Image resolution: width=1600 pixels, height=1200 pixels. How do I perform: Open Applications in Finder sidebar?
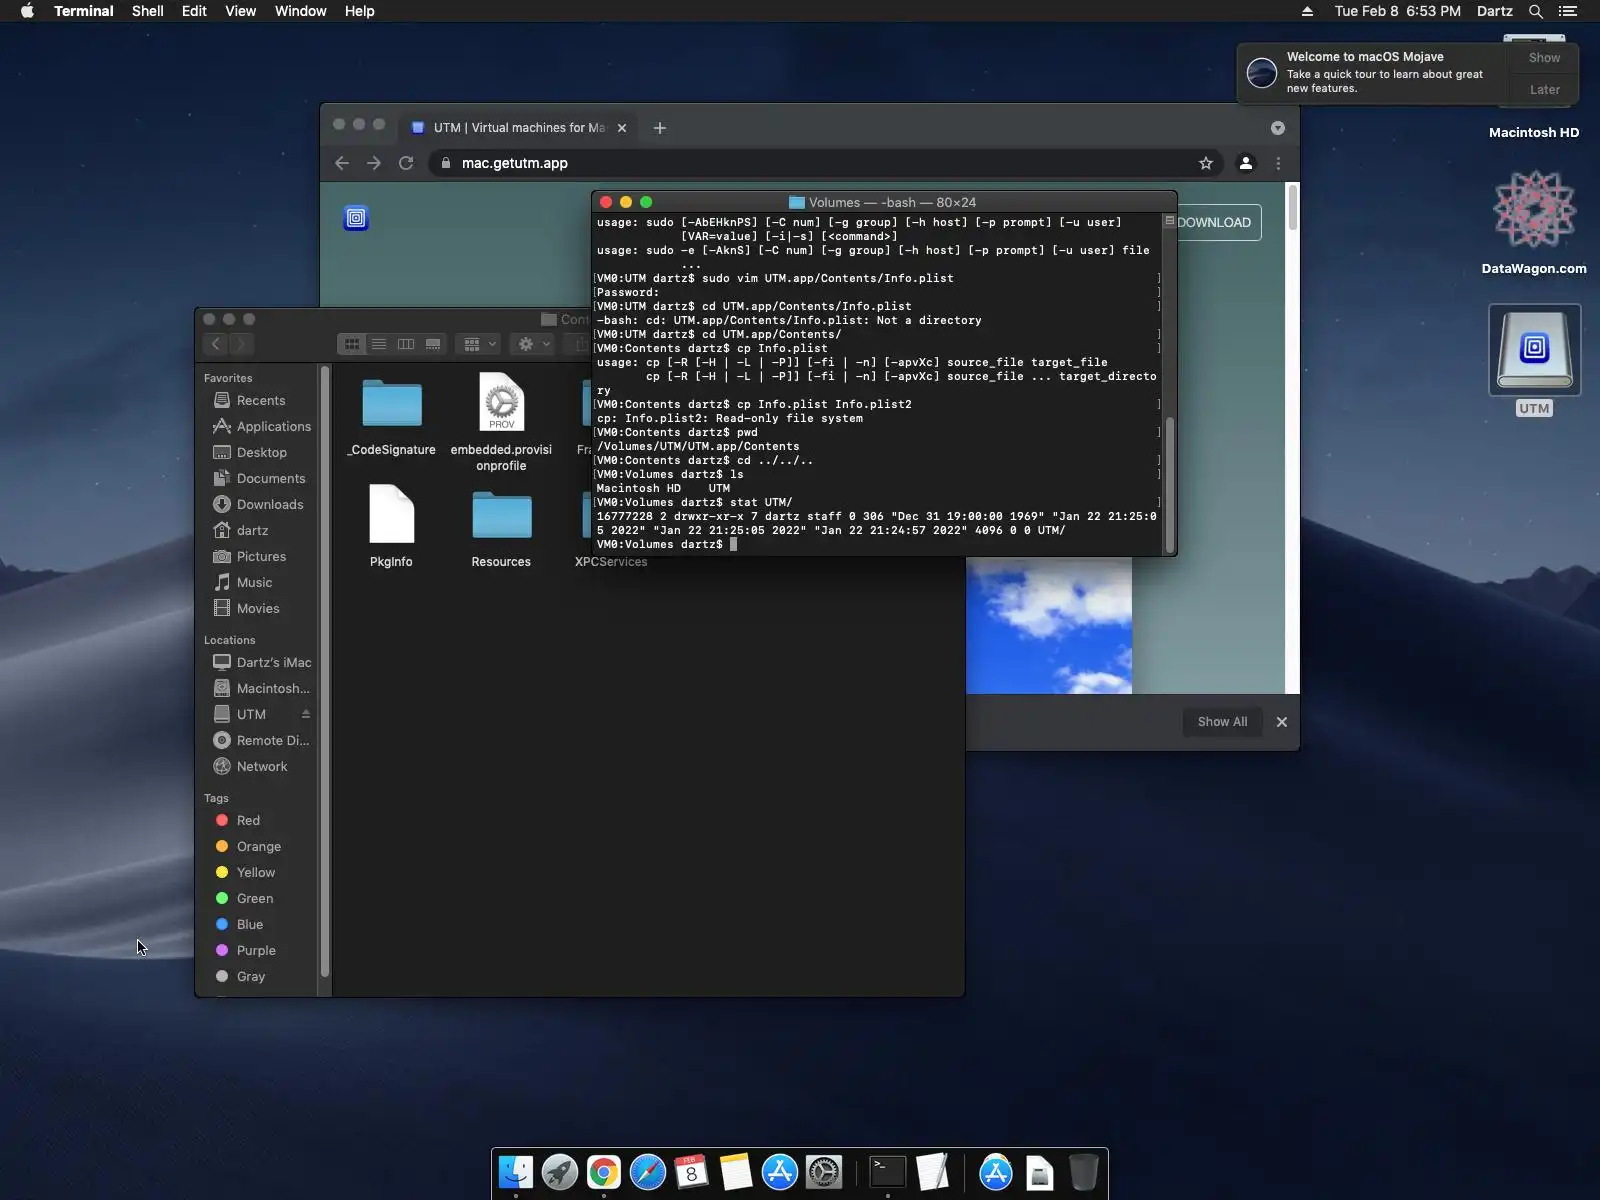261,426
